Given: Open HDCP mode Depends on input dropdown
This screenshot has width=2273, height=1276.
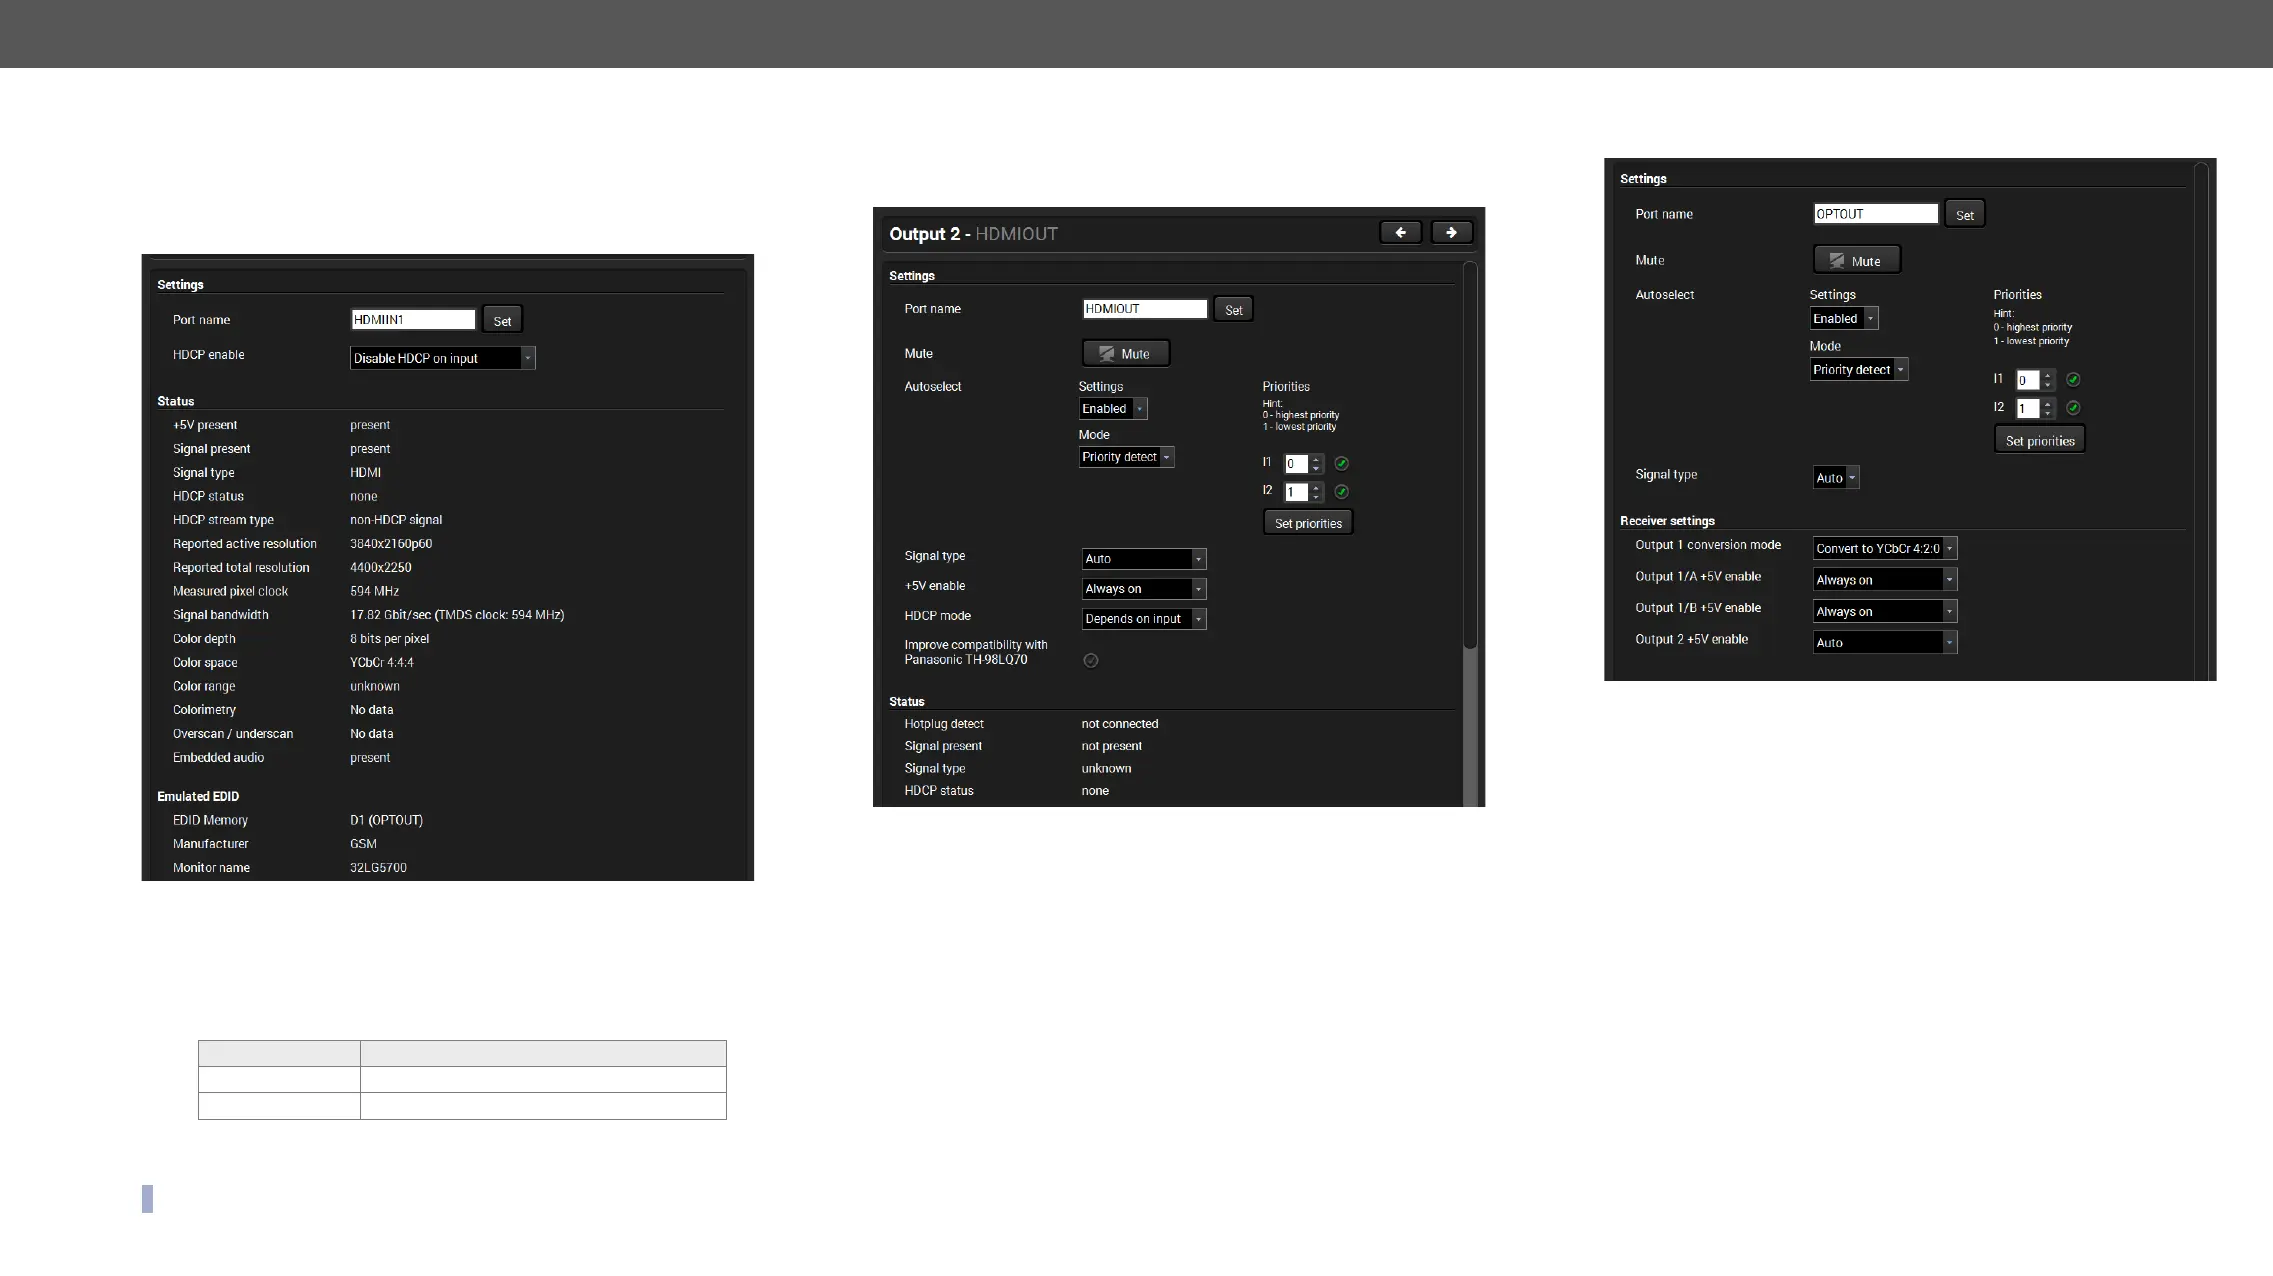Looking at the screenshot, I should pos(1144,619).
